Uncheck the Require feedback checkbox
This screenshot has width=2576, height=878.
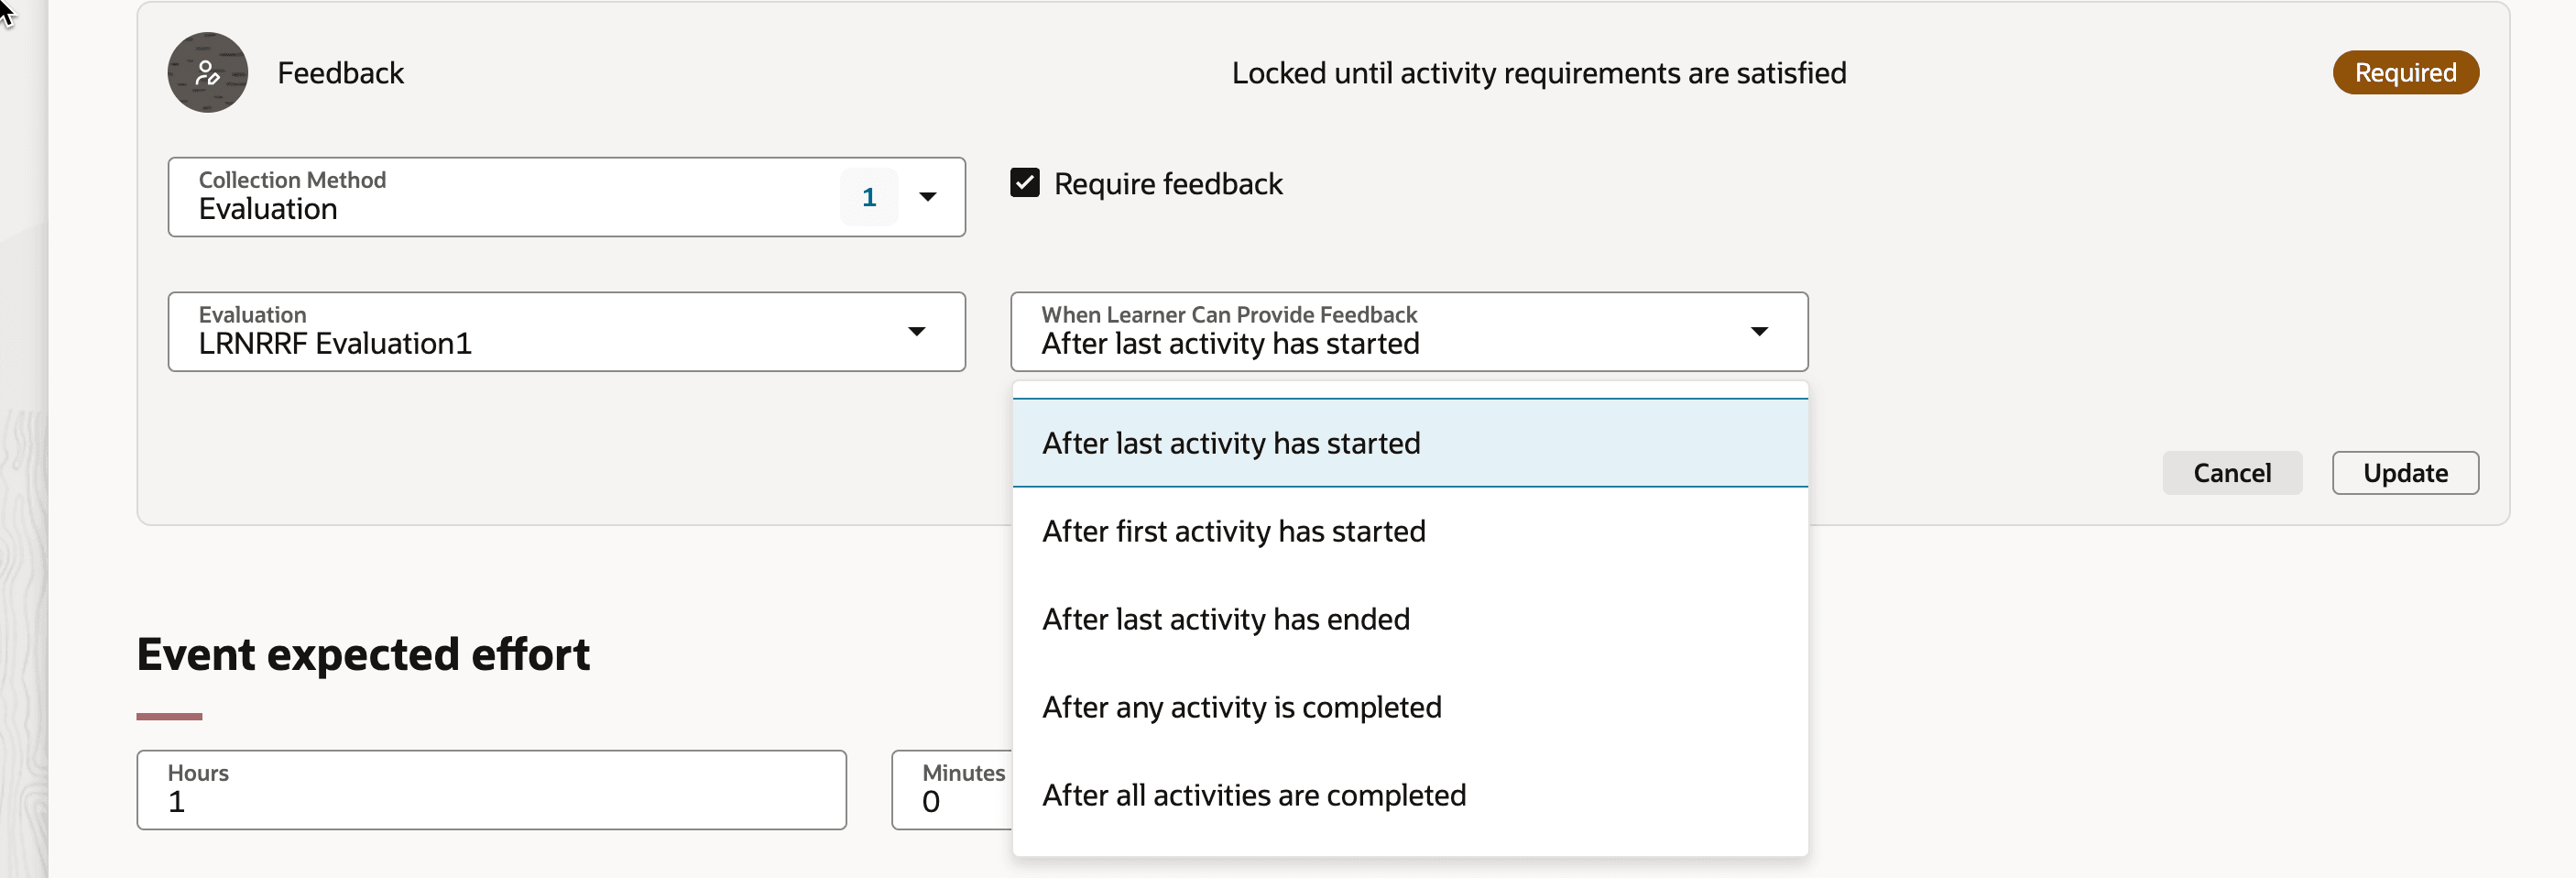(x=1024, y=183)
